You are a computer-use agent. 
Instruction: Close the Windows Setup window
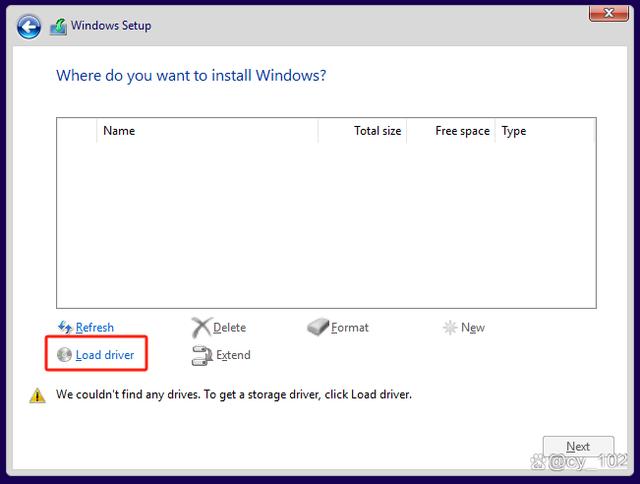609,13
